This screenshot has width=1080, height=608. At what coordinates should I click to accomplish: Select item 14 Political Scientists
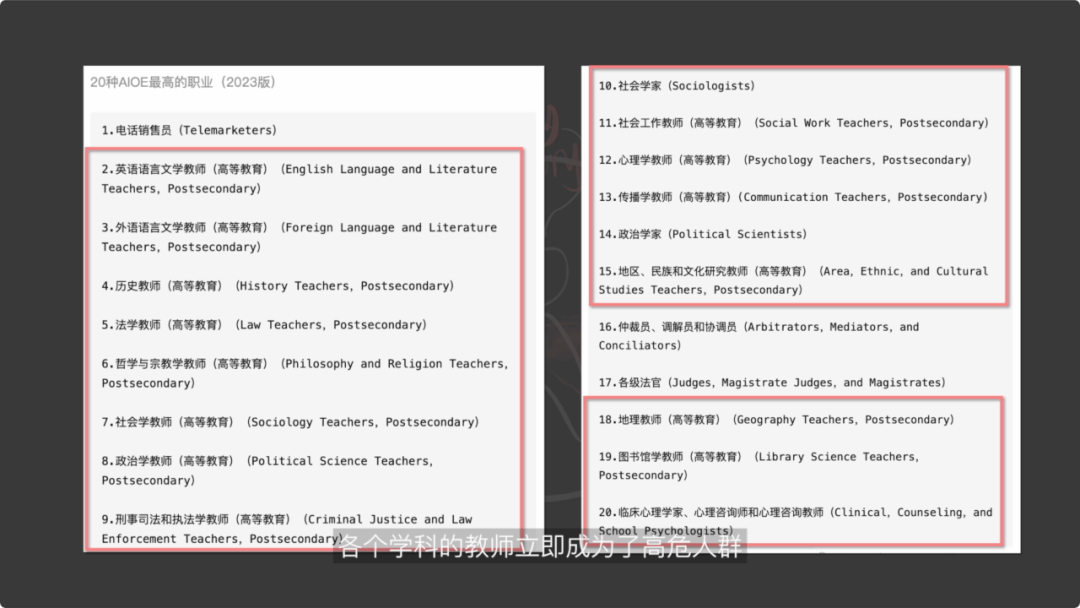pyautogui.click(x=702, y=234)
